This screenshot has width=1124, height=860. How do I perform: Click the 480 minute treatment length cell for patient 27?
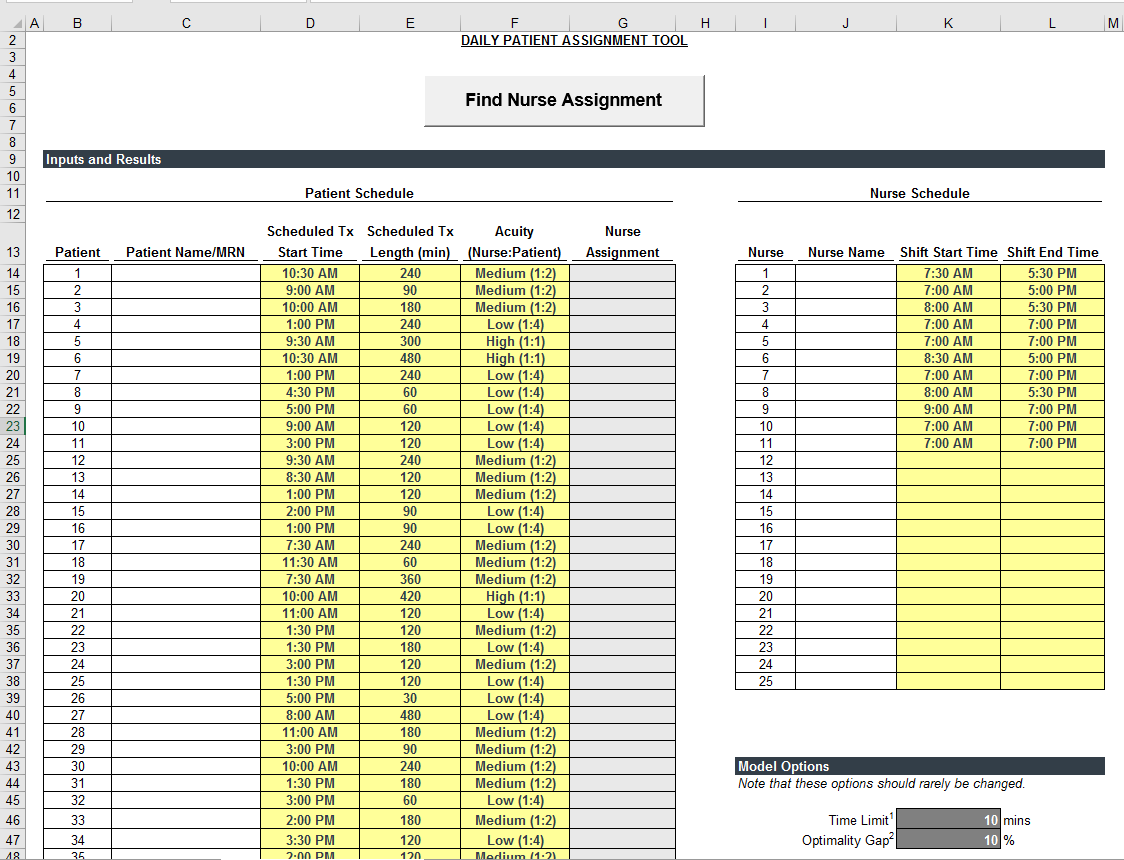tap(409, 715)
